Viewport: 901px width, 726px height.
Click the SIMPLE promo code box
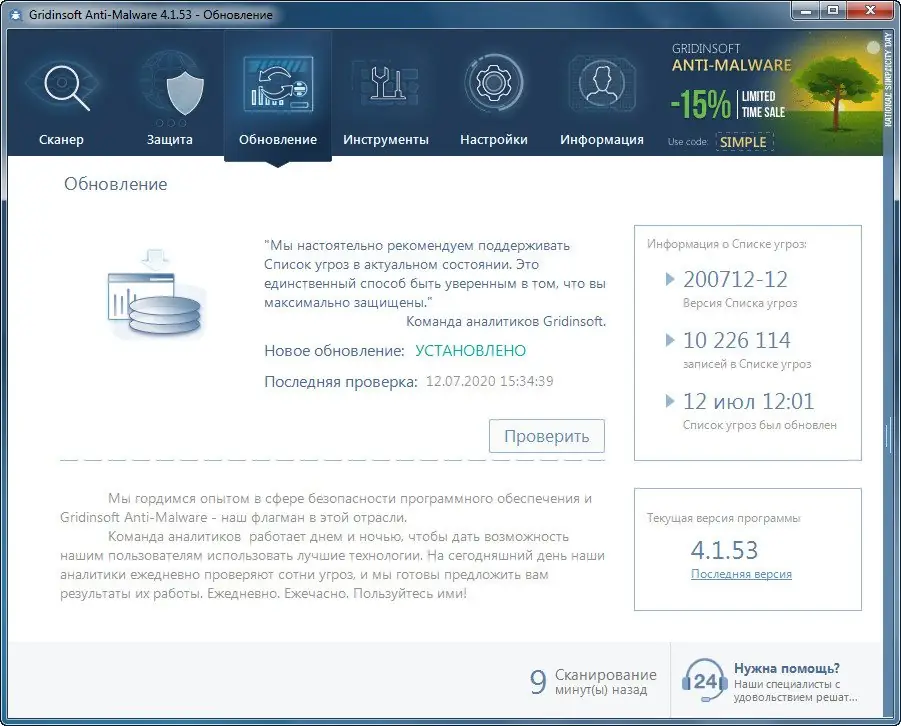[744, 142]
